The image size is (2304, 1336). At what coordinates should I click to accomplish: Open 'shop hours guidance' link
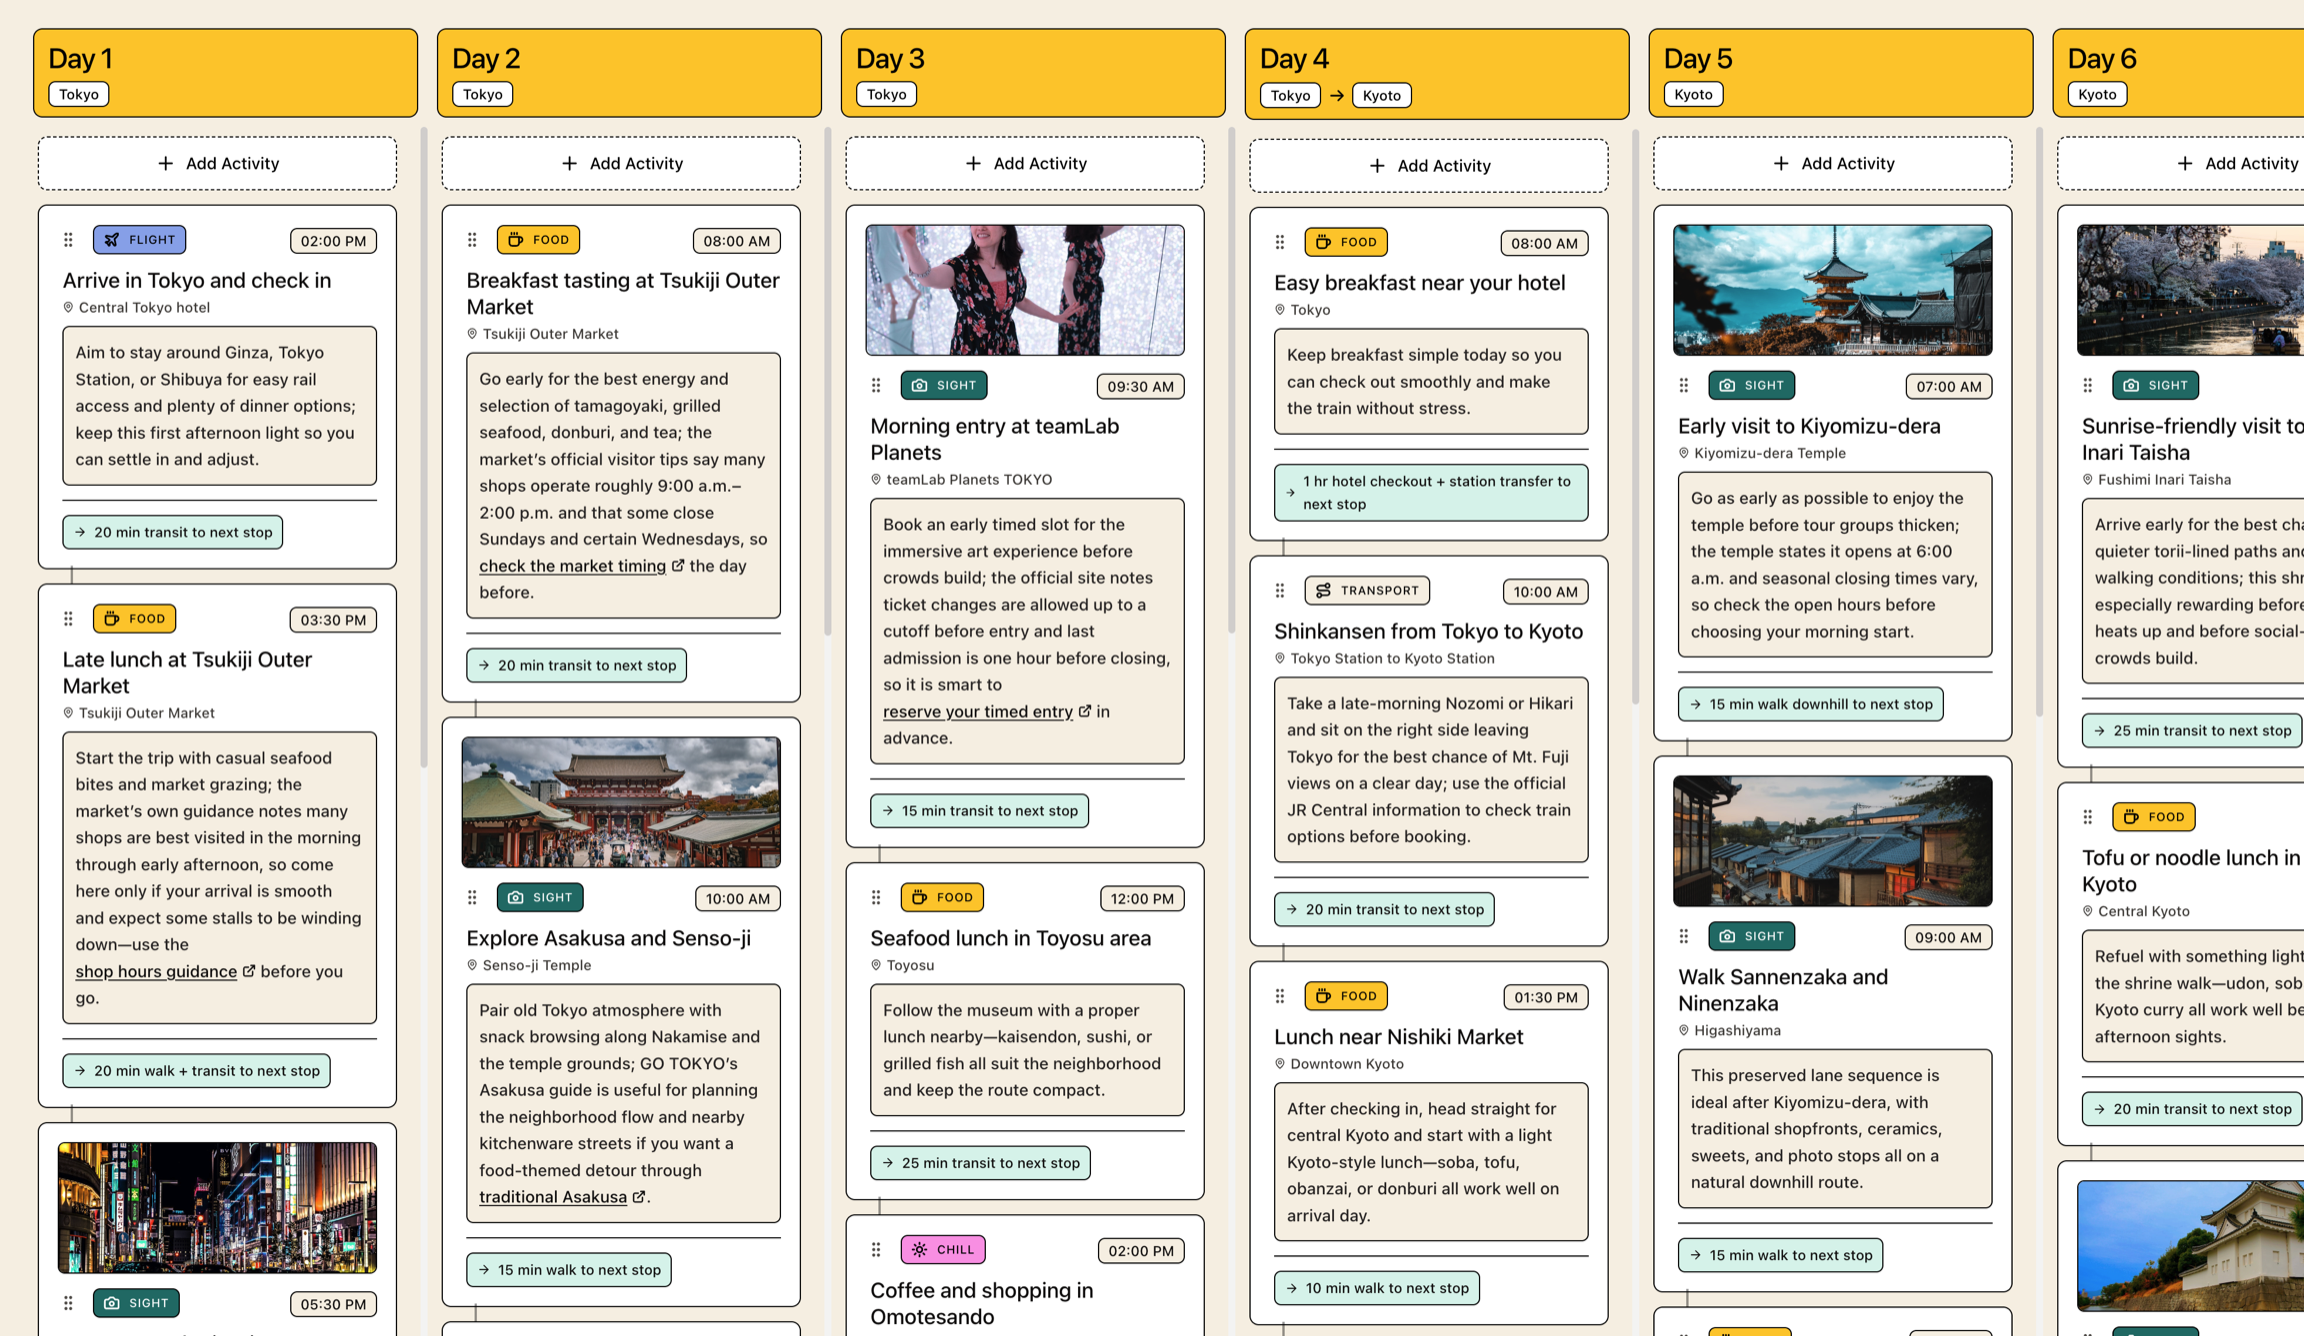tap(156, 971)
